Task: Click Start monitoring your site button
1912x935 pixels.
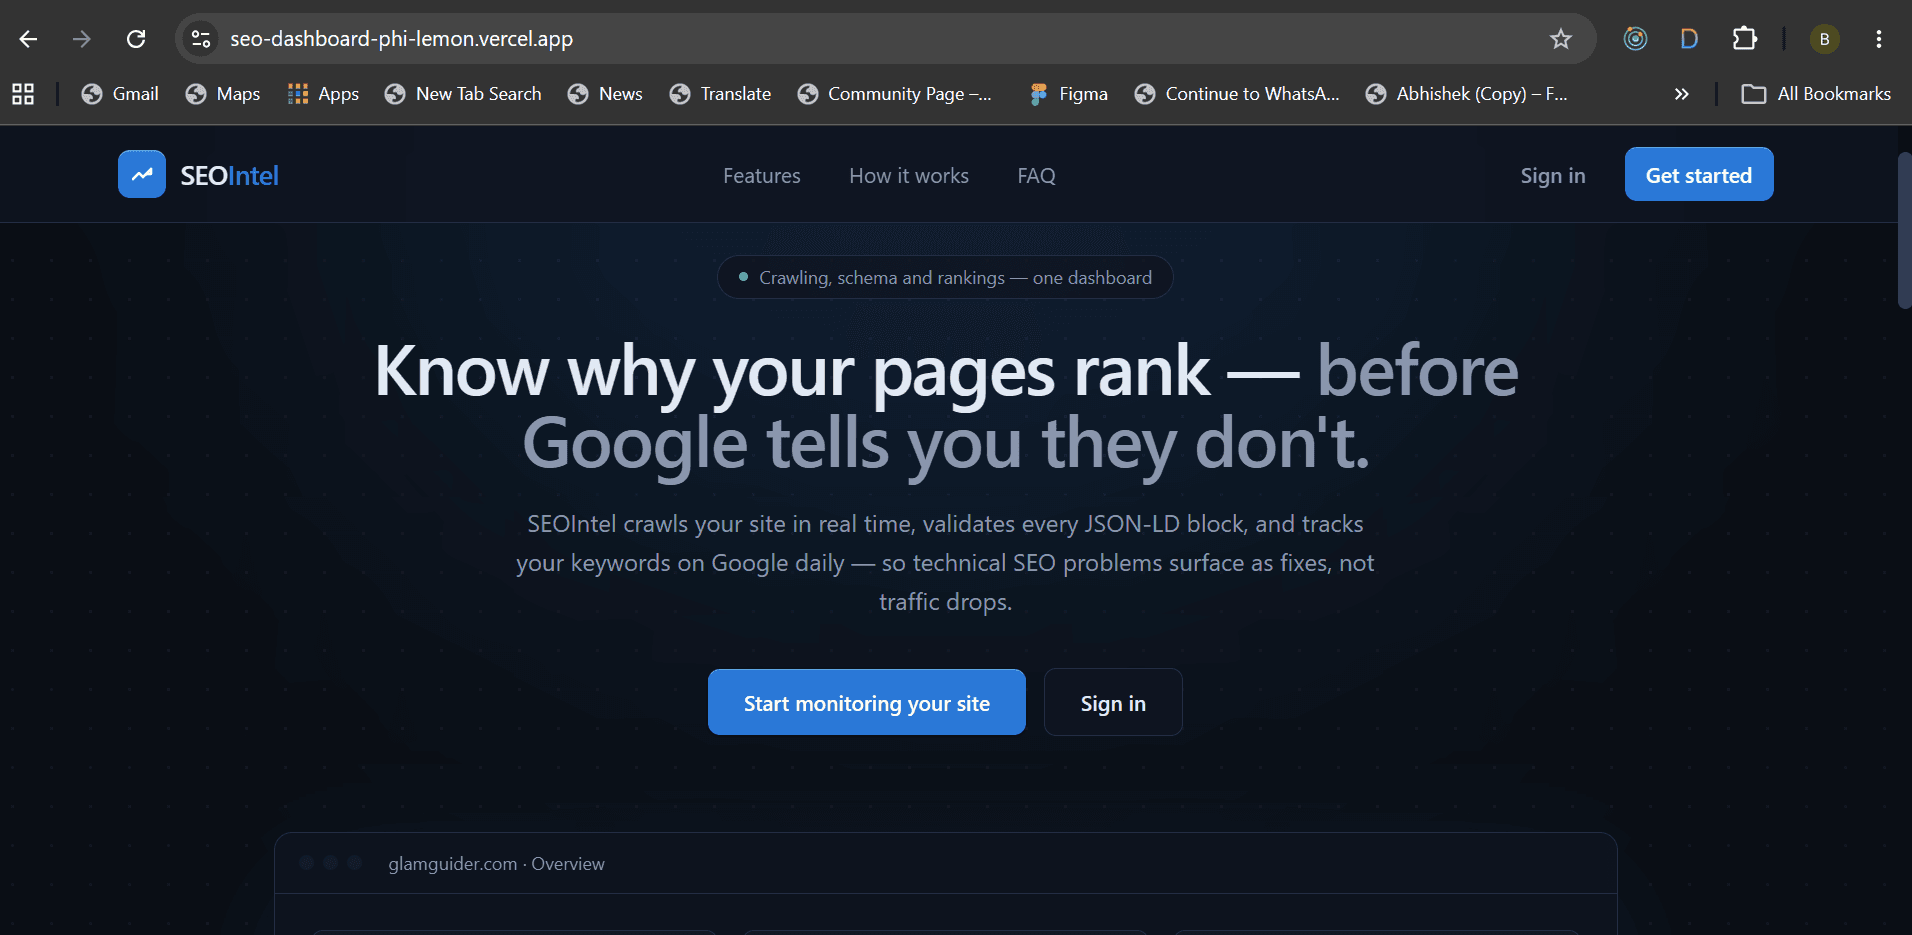Action: pyautogui.click(x=867, y=702)
